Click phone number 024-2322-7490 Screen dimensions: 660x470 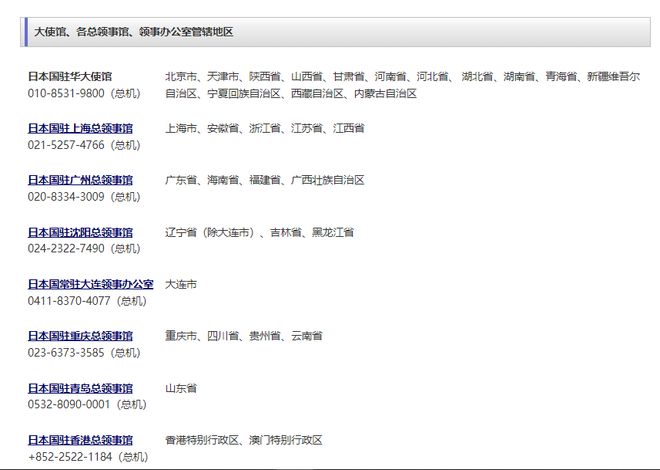pyautogui.click(x=66, y=248)
